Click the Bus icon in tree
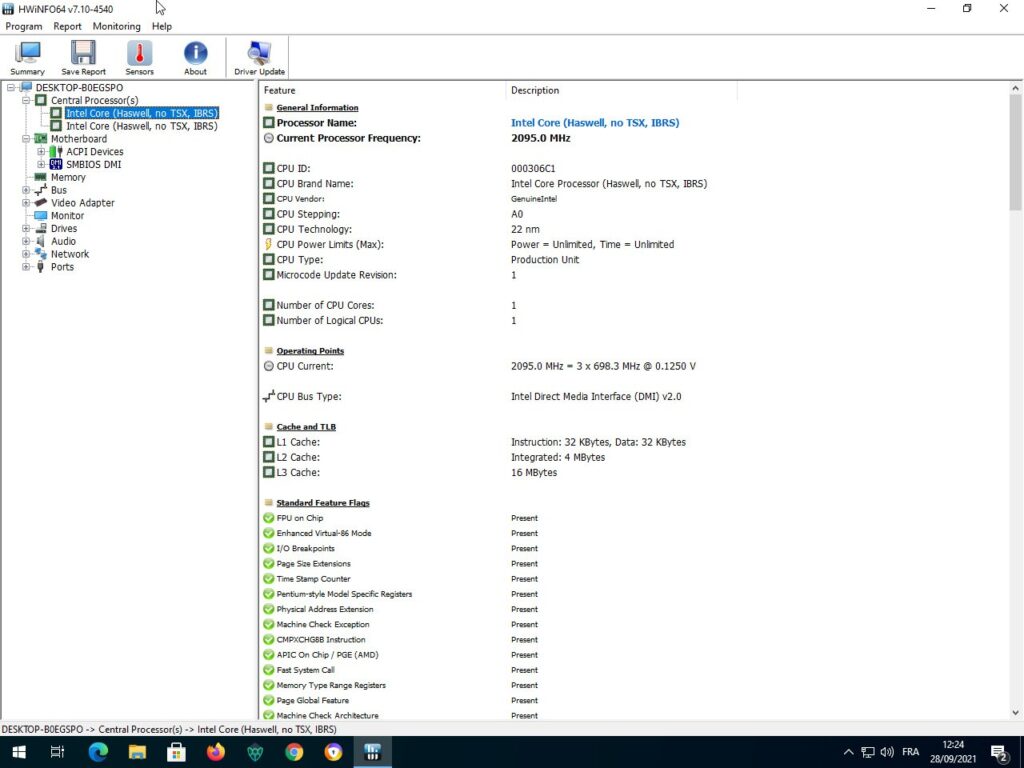1024x768 pixels. pos(40,190)
